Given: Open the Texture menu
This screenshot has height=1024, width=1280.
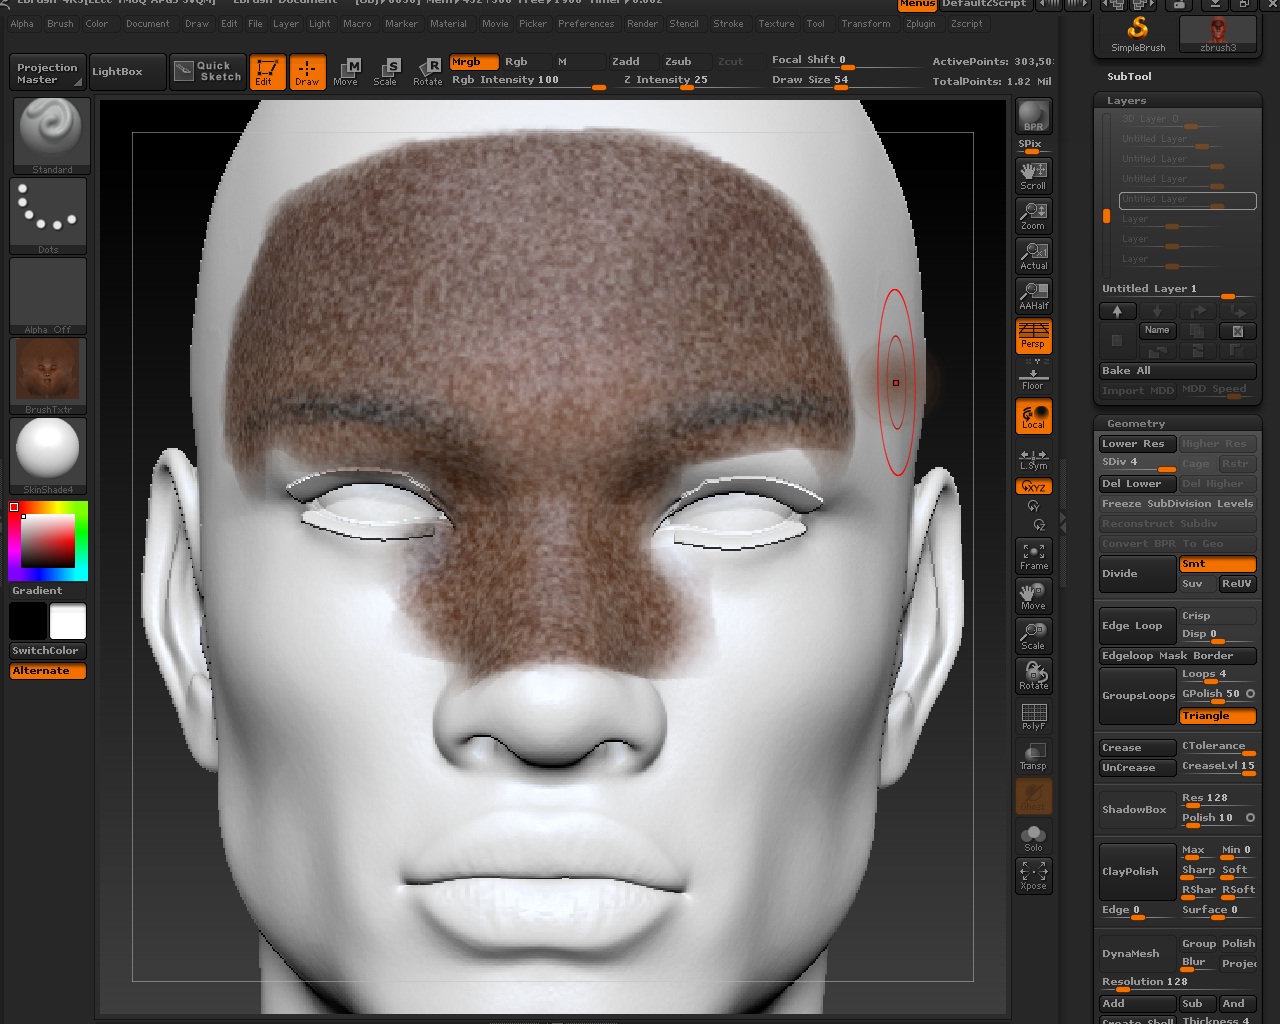Looking at the screenshot, I should [776, 24].
